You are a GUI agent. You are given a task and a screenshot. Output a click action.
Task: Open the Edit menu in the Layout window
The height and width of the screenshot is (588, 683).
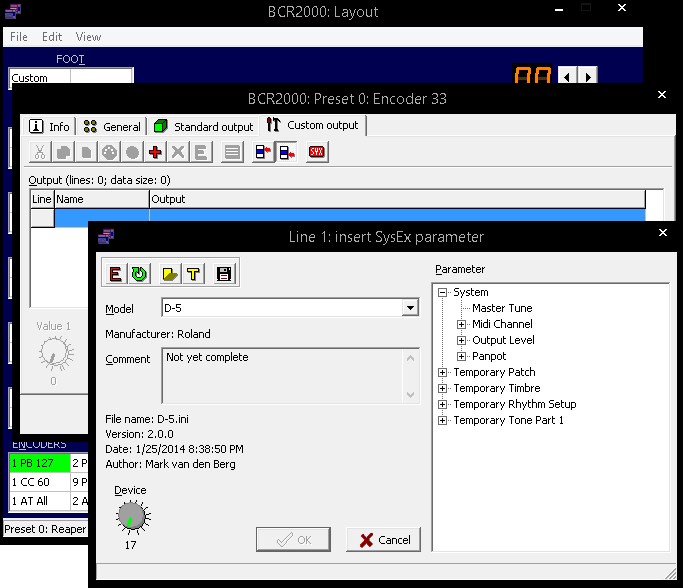(x=52, y=37)
